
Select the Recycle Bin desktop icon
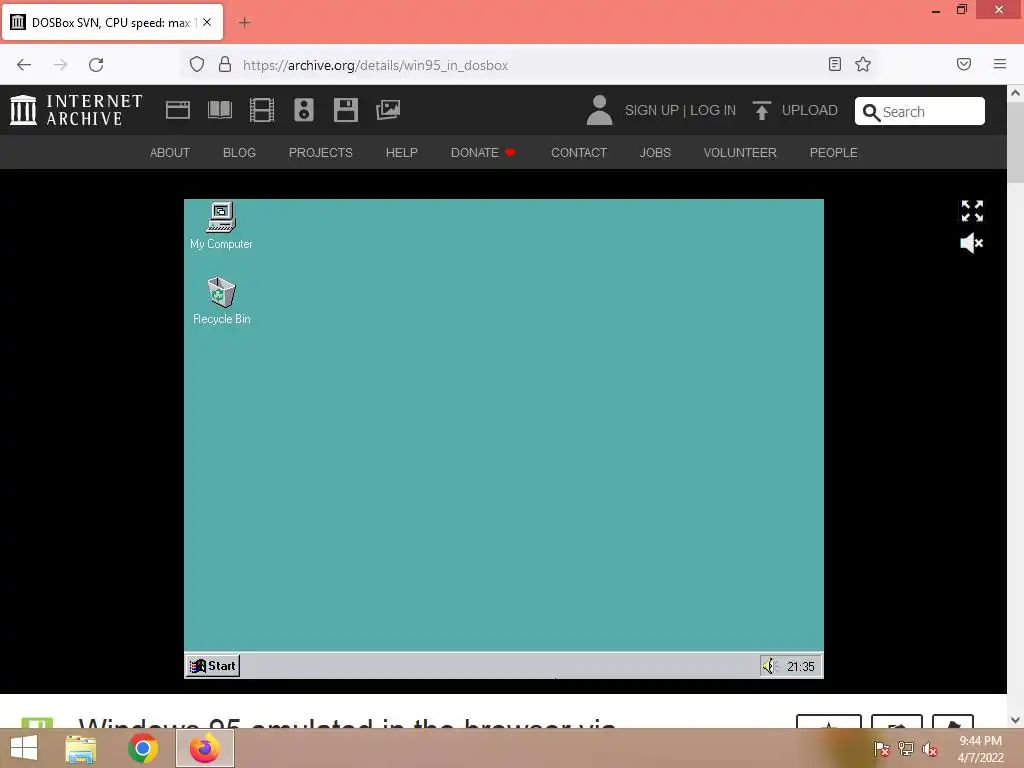(x=221, y=301)
